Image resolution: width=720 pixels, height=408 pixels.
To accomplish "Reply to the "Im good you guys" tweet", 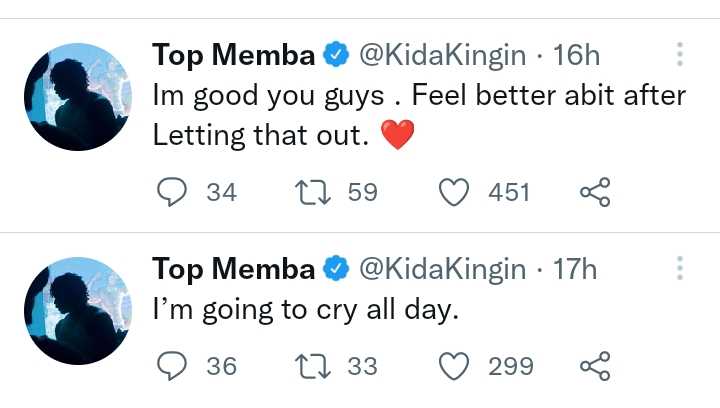I will click(x=174, y=192).
